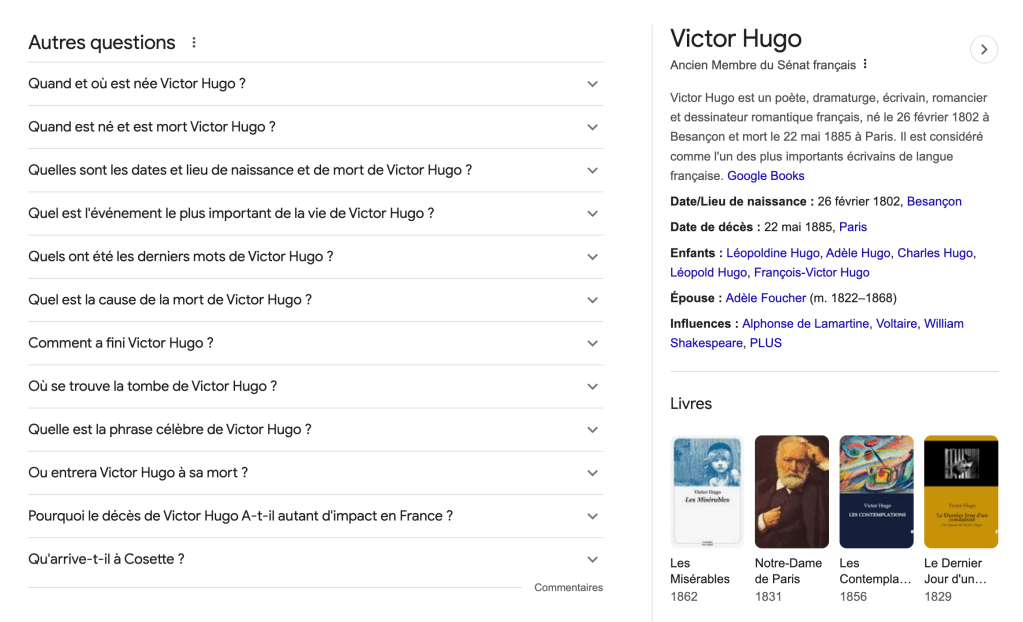Open the Besançon birthplace link
Viewport: 1023px width, 622px height.
[x=934, y=202]
